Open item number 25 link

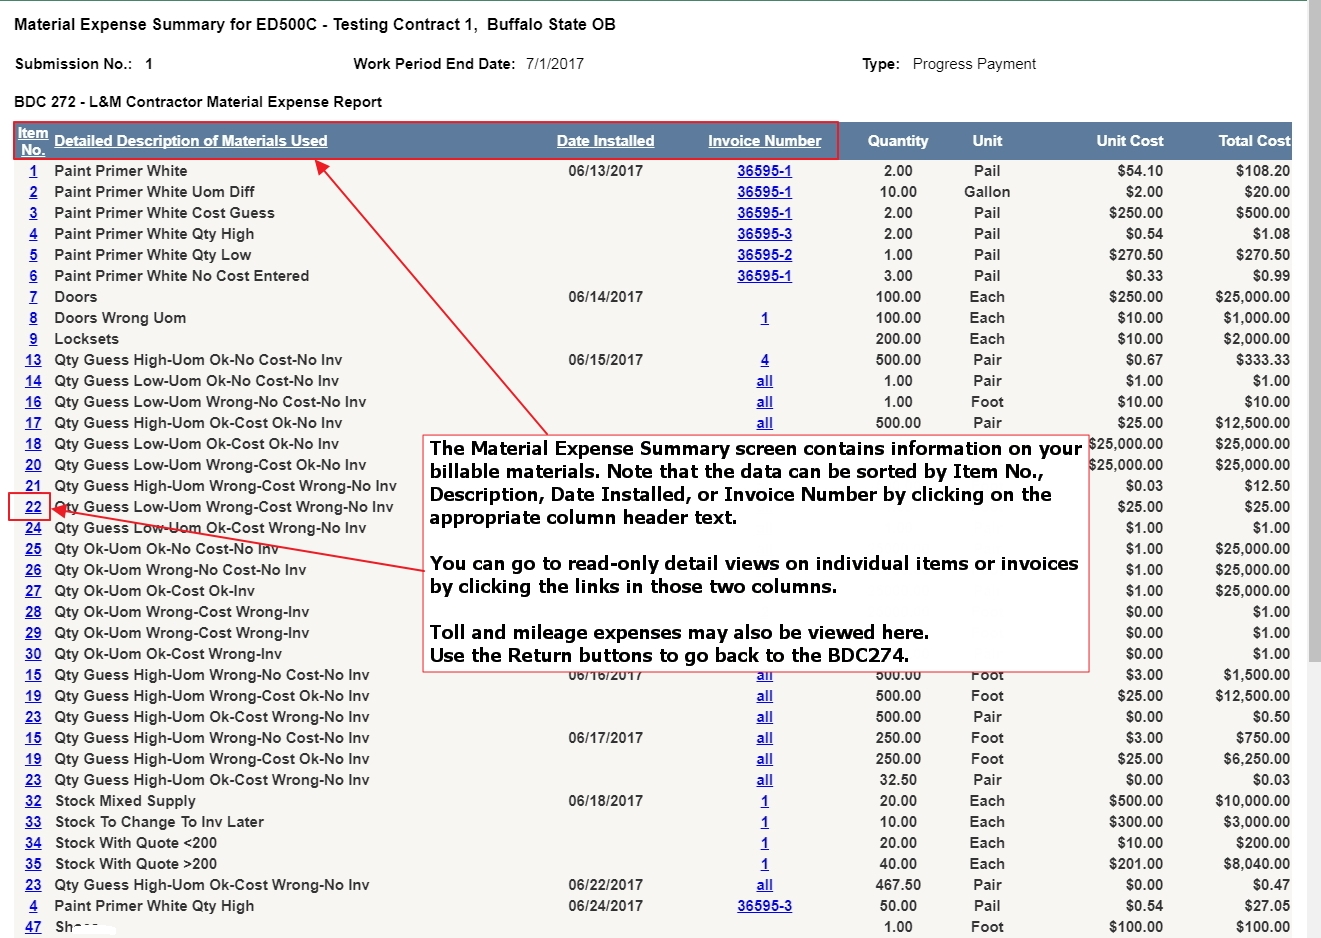pos(33,549)
